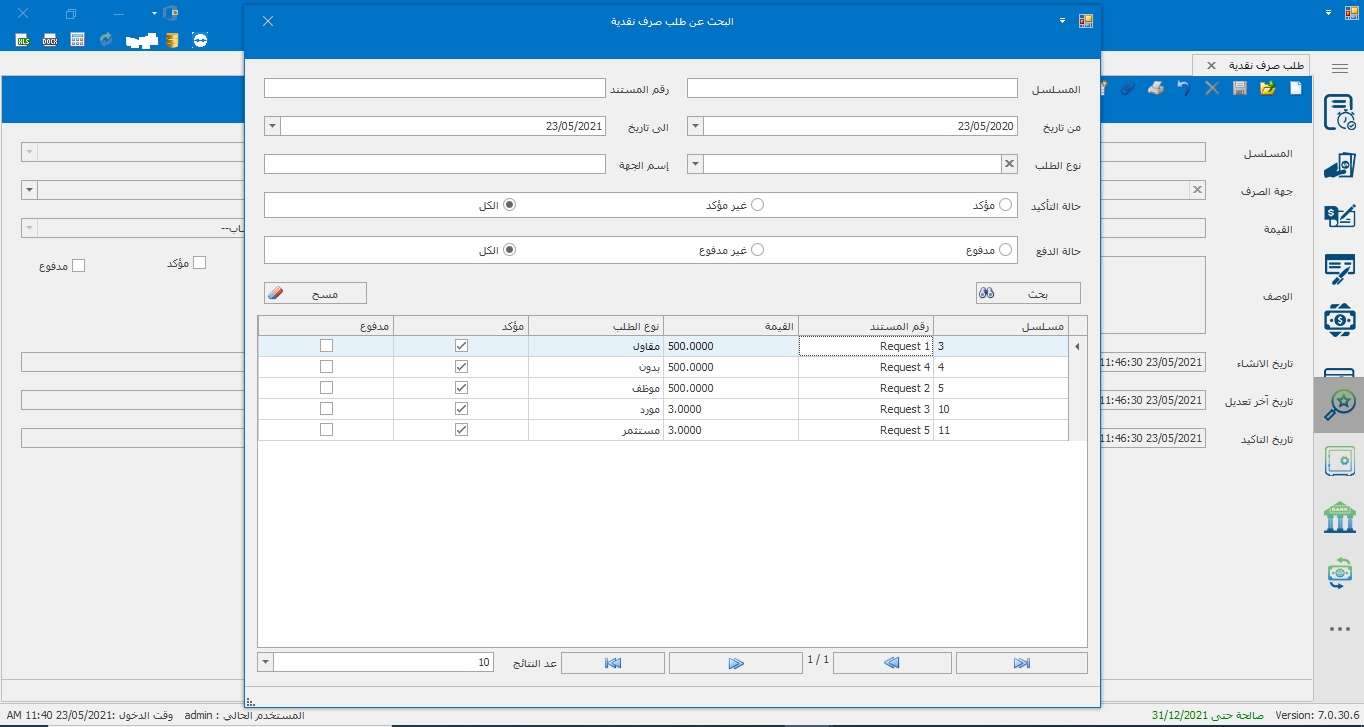The width and height of the screenshot is (1364, 727).
Task: Open the 'نوع الطلب' dropdown arrow
Action: coord(696,164)
